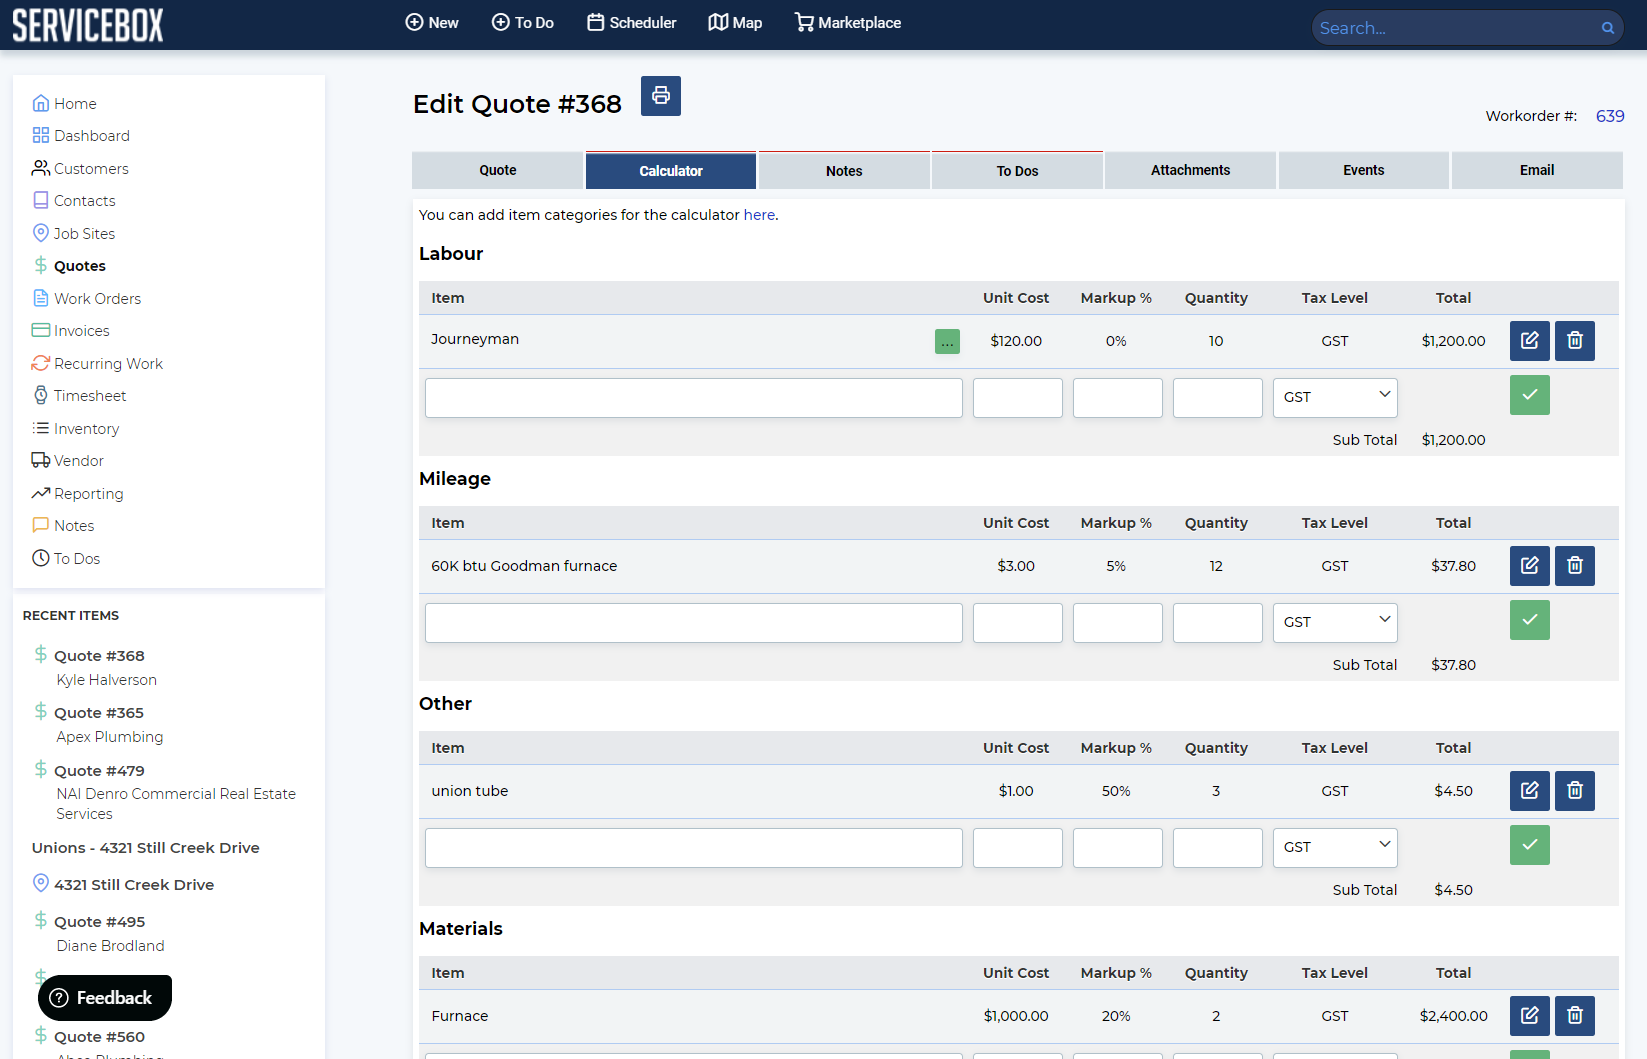This screenshot has height=1059, width=1647.
Task: Expand the Other section GST dropdown
Action: click(x=1334, y=847)
